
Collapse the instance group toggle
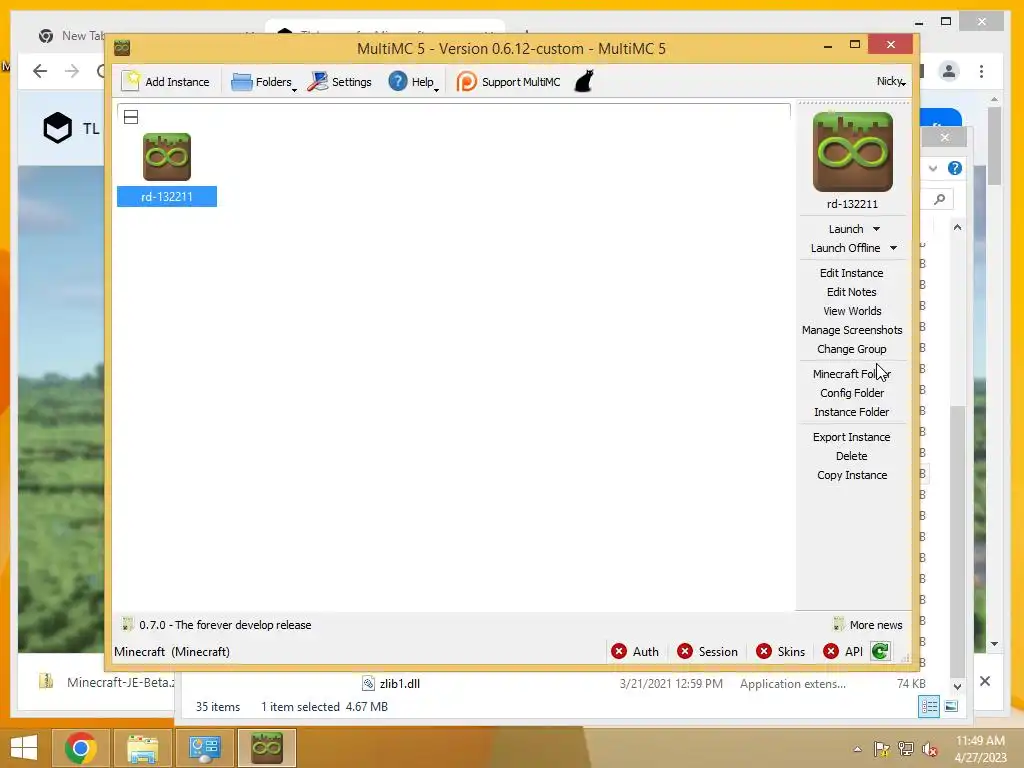point(131,117)
